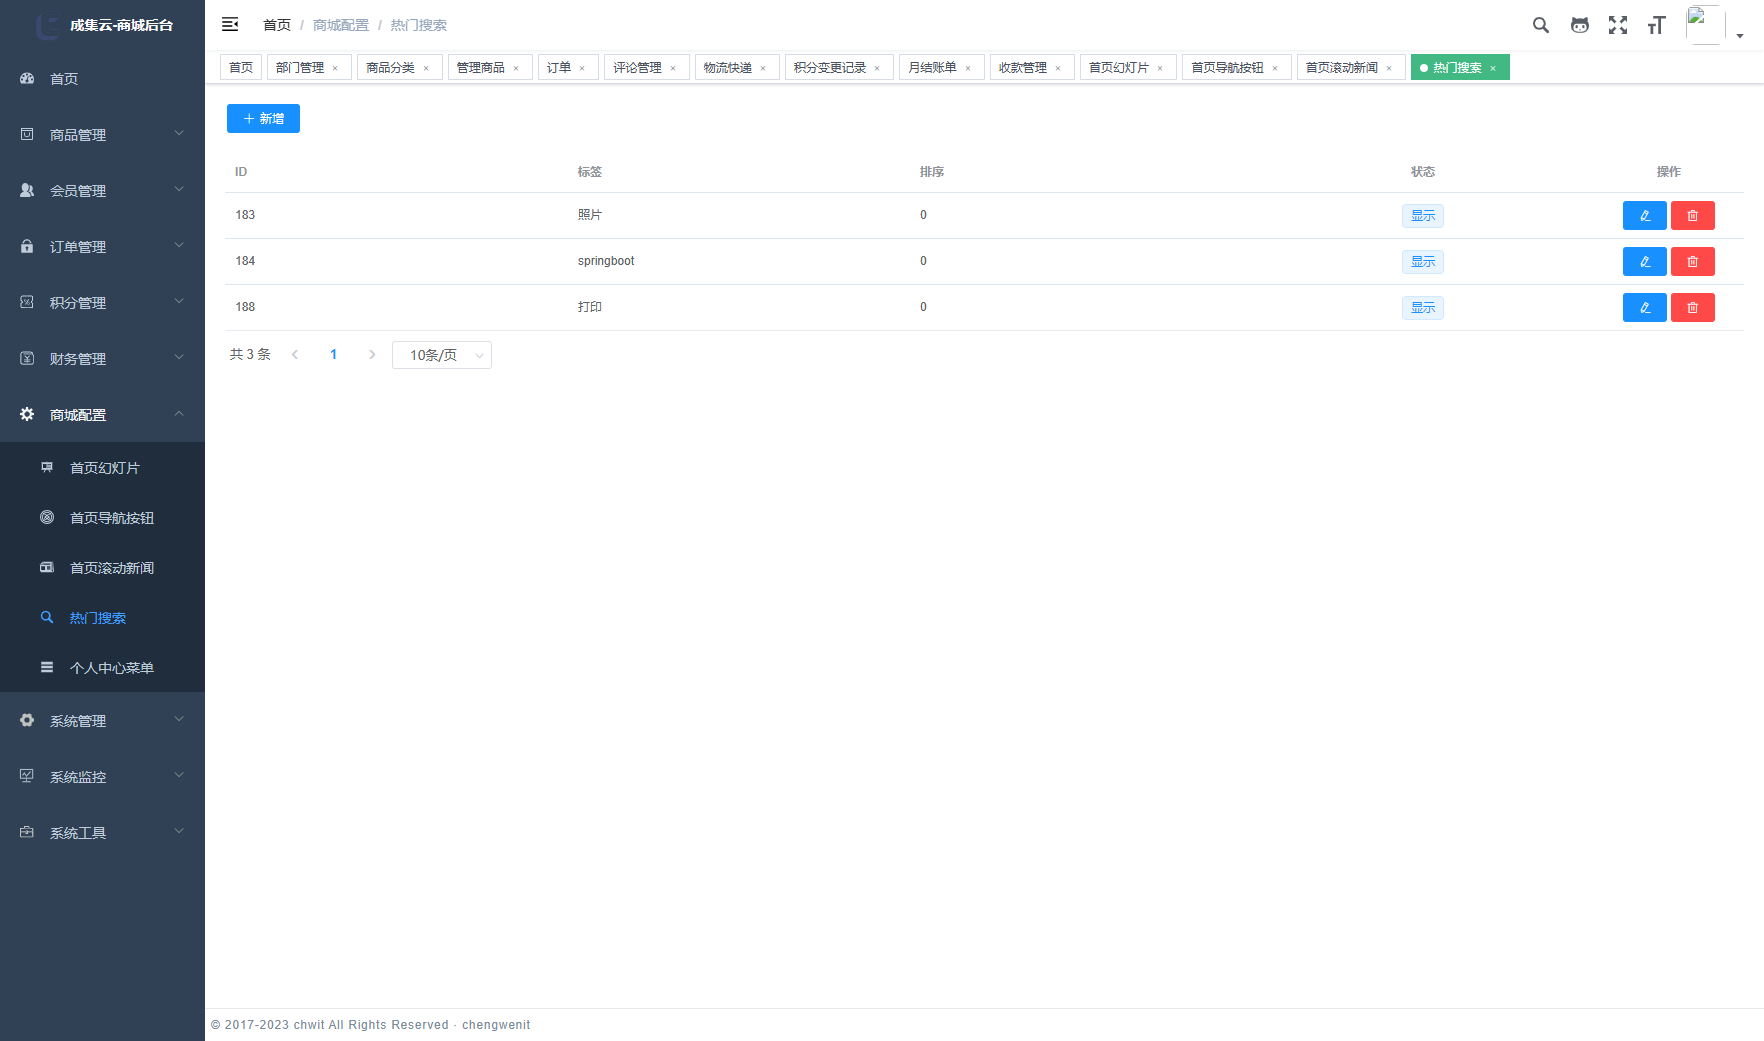Open 首页导航按钮 submenu item

click(x=102, y=517)
